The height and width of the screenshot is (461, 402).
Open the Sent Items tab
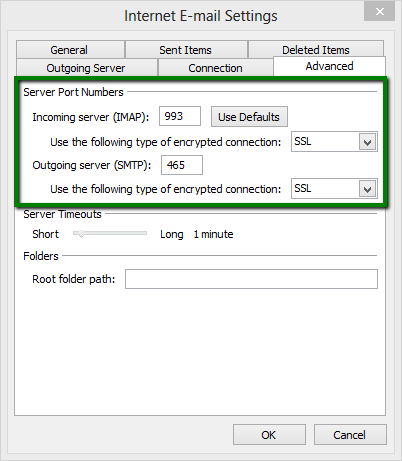pos(186,50)
